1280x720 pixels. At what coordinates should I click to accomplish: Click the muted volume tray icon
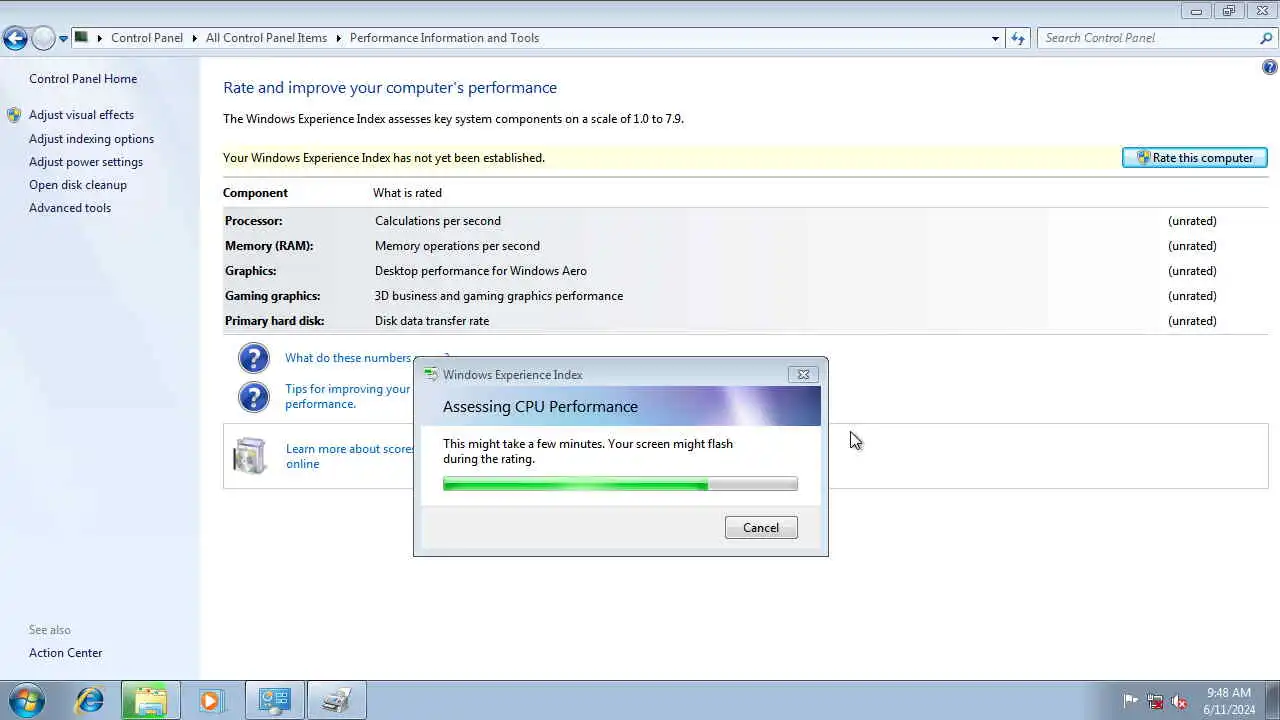1180,701
